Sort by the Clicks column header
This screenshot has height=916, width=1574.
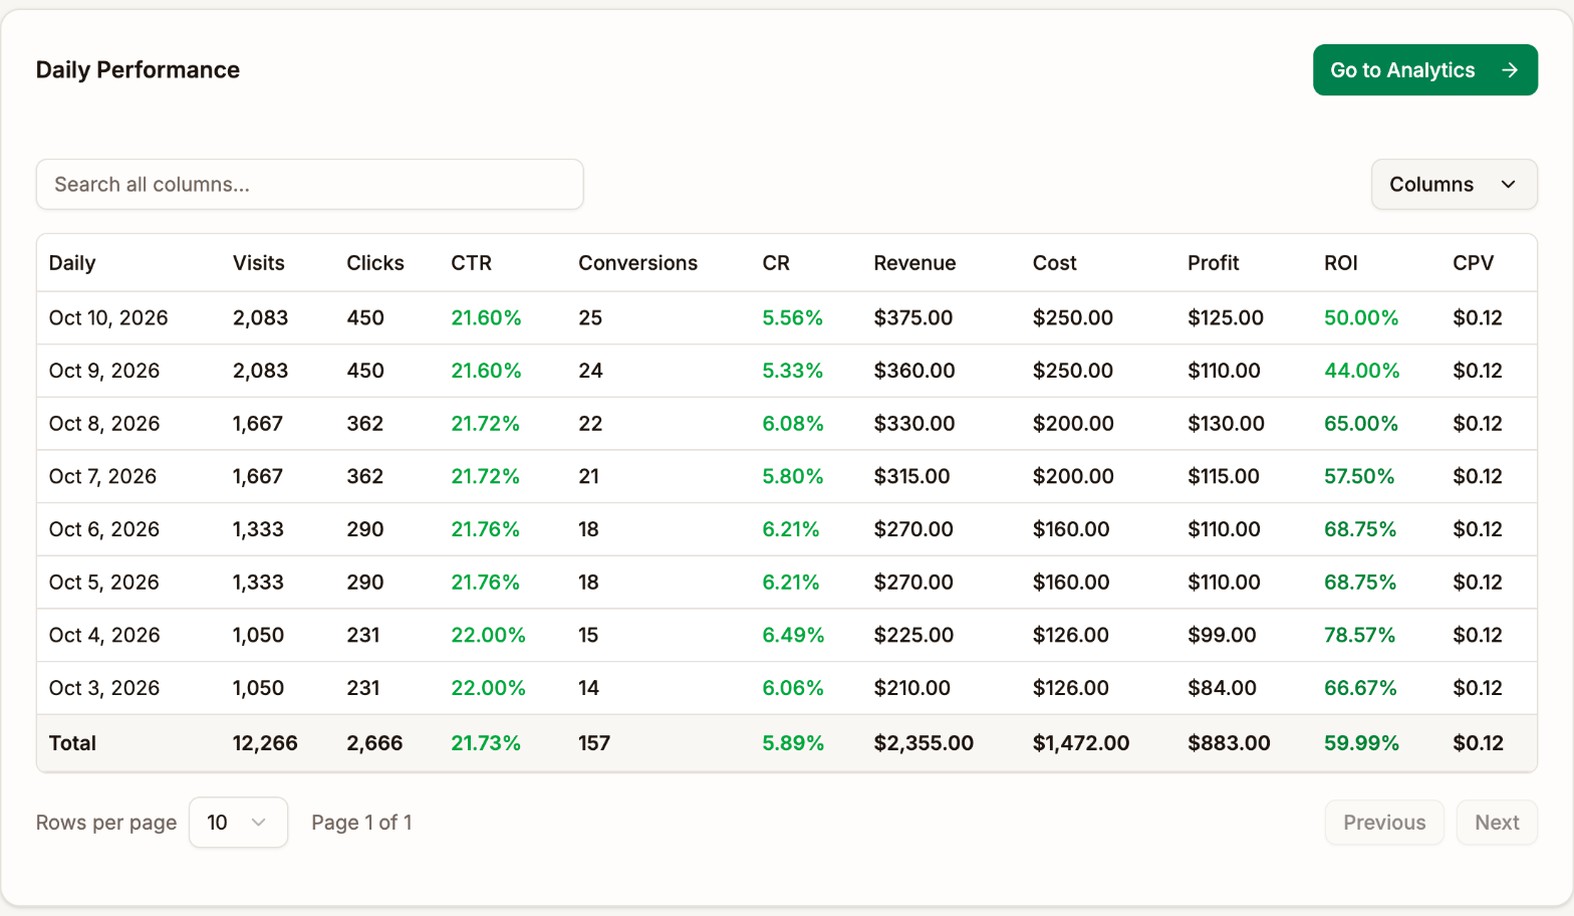(375, 263)
